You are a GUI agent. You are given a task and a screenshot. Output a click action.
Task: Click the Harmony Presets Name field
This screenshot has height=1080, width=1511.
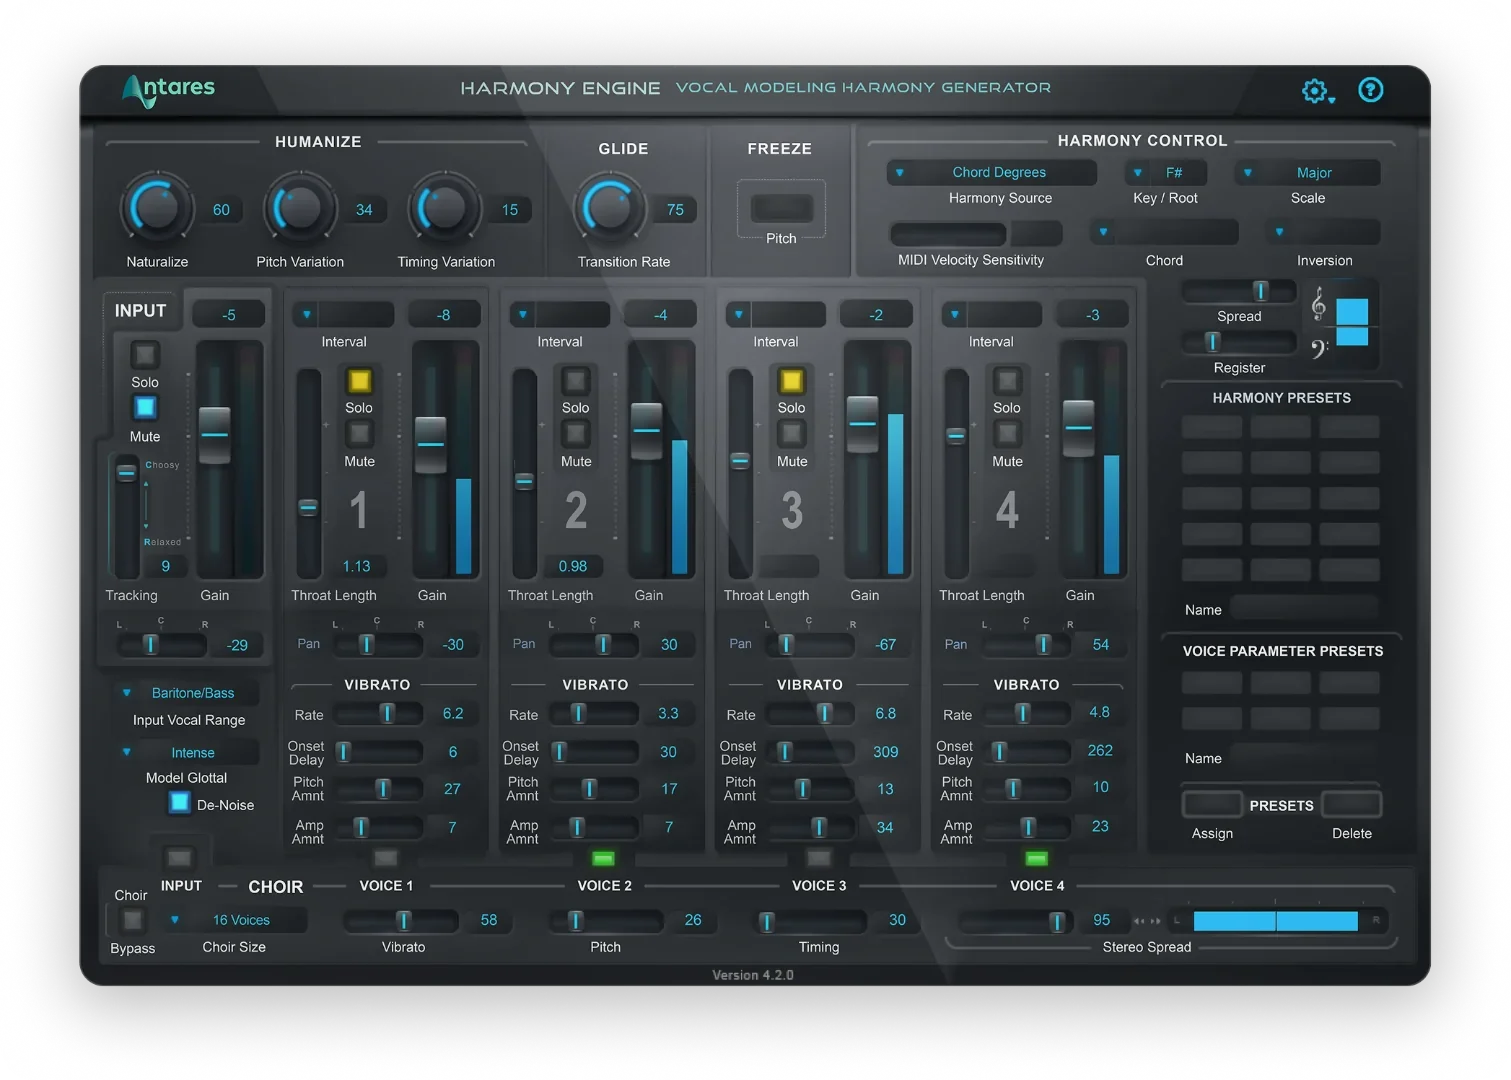[1304, 609]
